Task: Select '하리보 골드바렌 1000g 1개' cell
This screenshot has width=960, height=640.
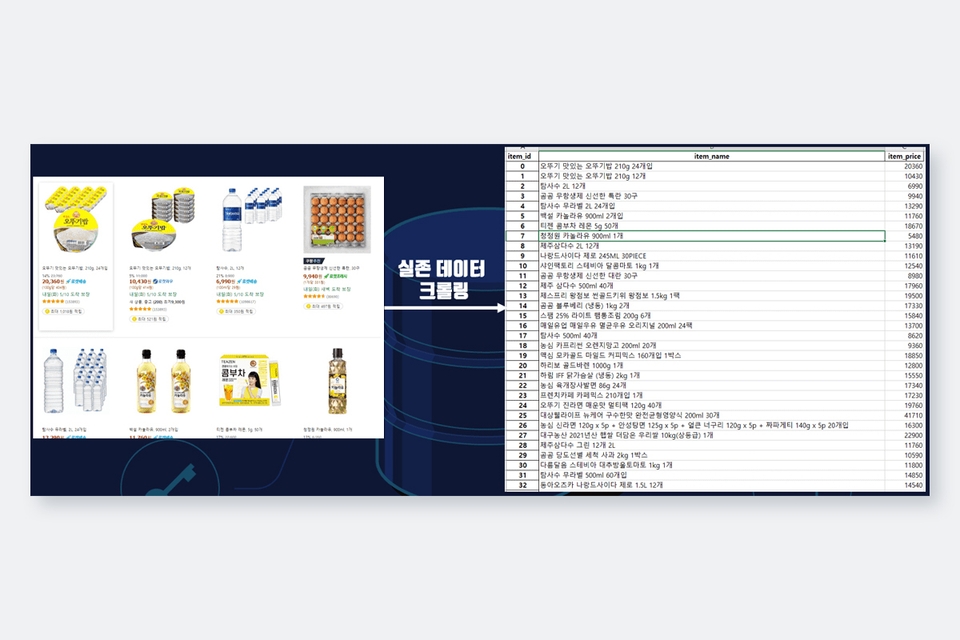Action: (711, 365)
